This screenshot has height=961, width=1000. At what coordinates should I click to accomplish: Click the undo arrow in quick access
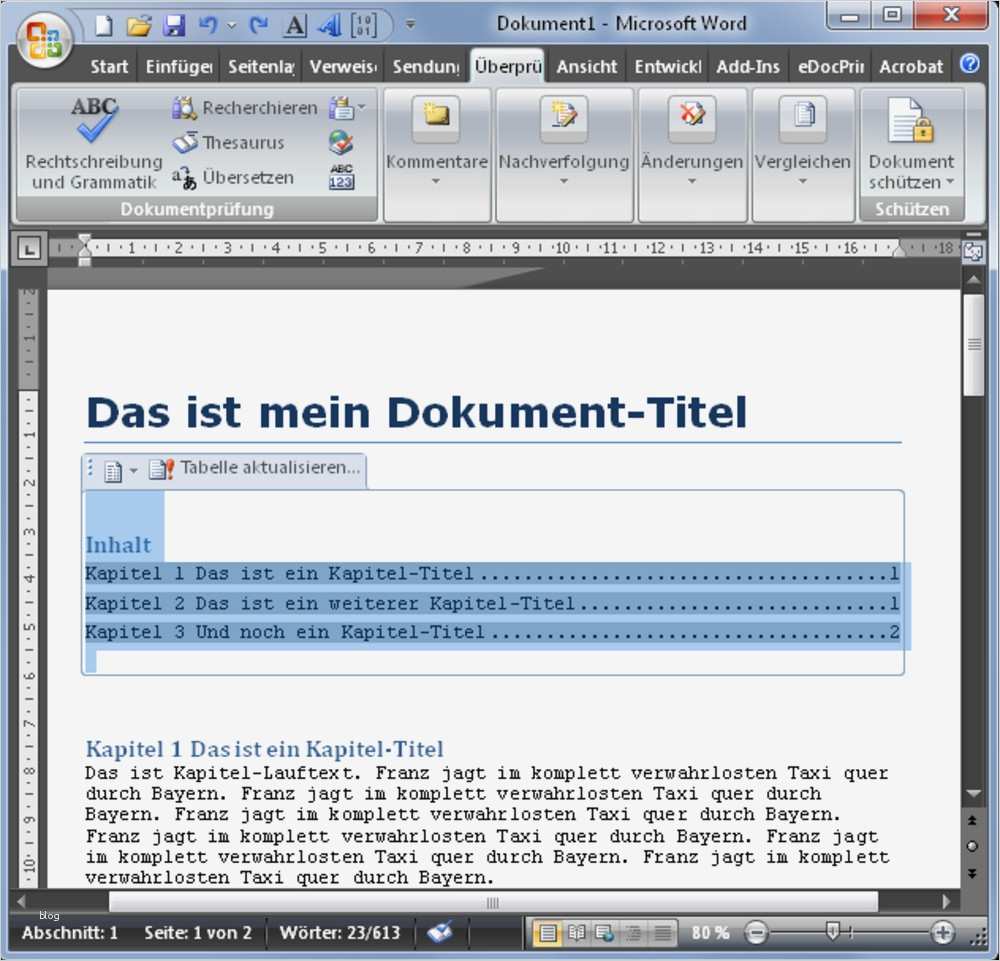207,25
